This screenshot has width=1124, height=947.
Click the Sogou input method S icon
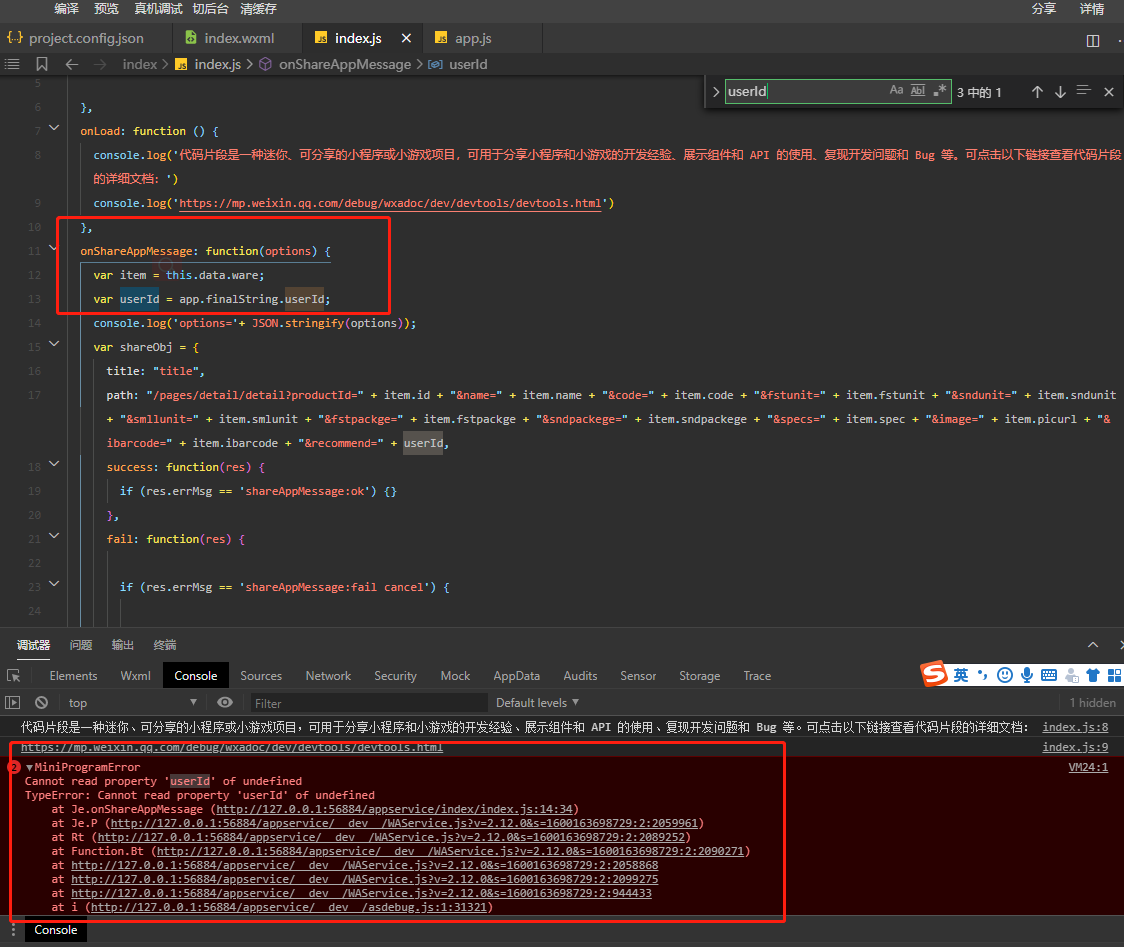[x=934, y=674]
